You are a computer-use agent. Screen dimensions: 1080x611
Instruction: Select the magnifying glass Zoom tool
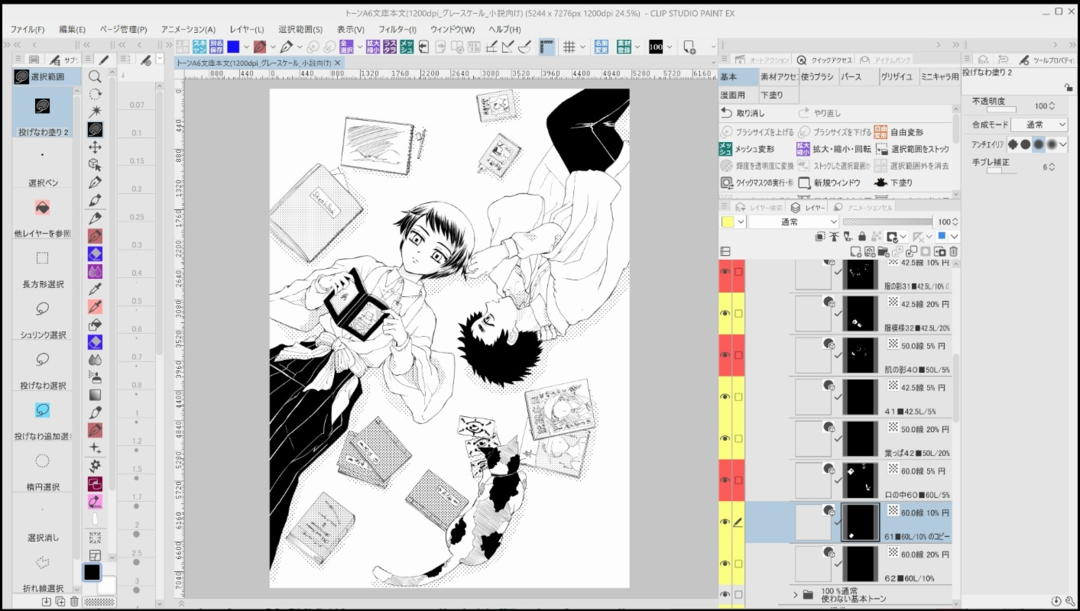pos(95,76)
